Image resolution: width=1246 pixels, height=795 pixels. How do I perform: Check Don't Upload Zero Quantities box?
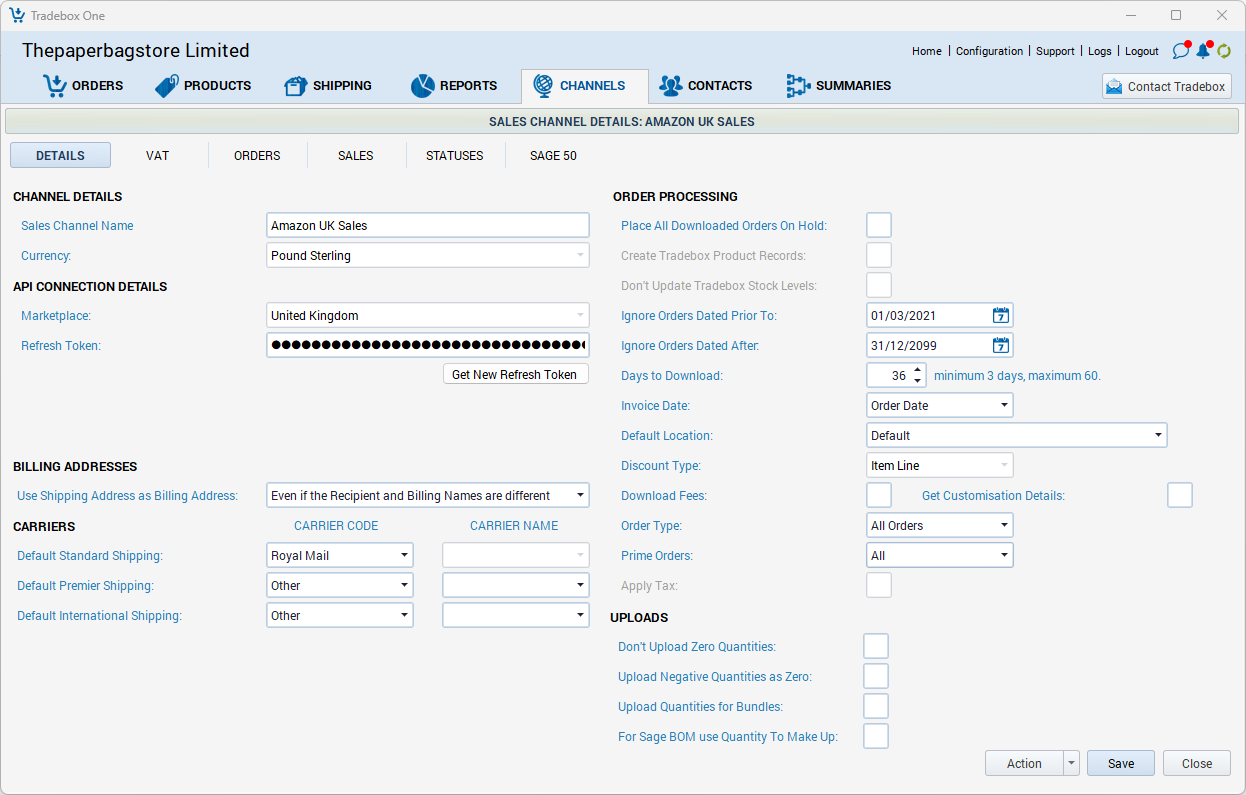pos(876,647)
